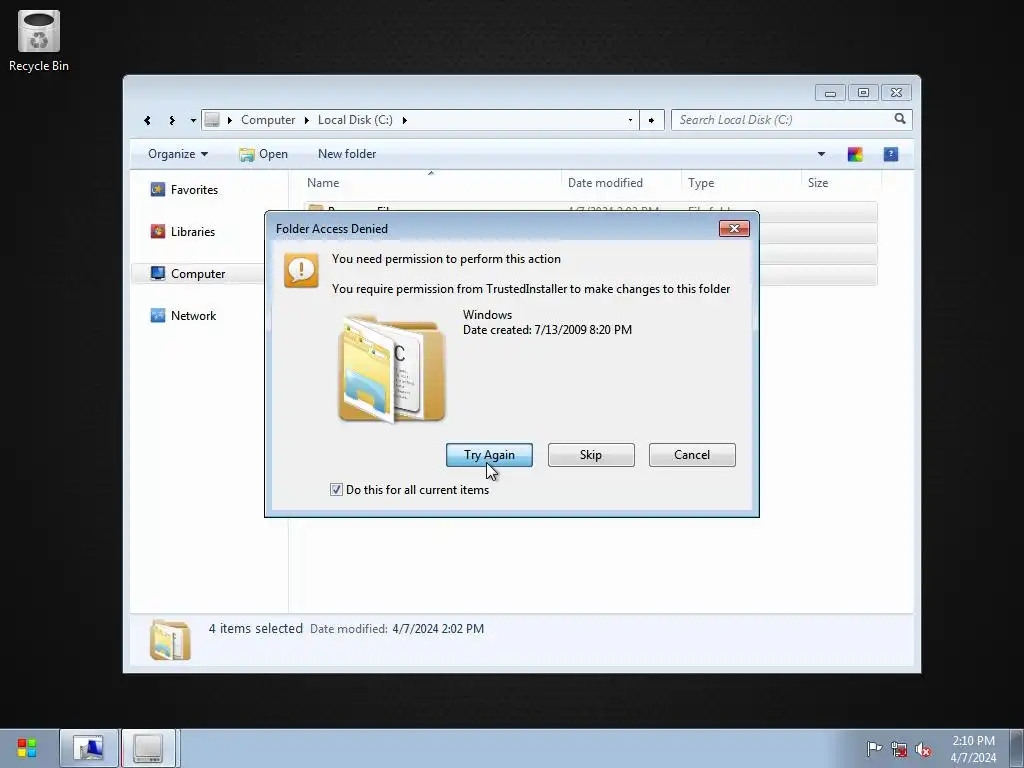Click the Computer monitor icon in sidebar

click(x=157, y=273)
